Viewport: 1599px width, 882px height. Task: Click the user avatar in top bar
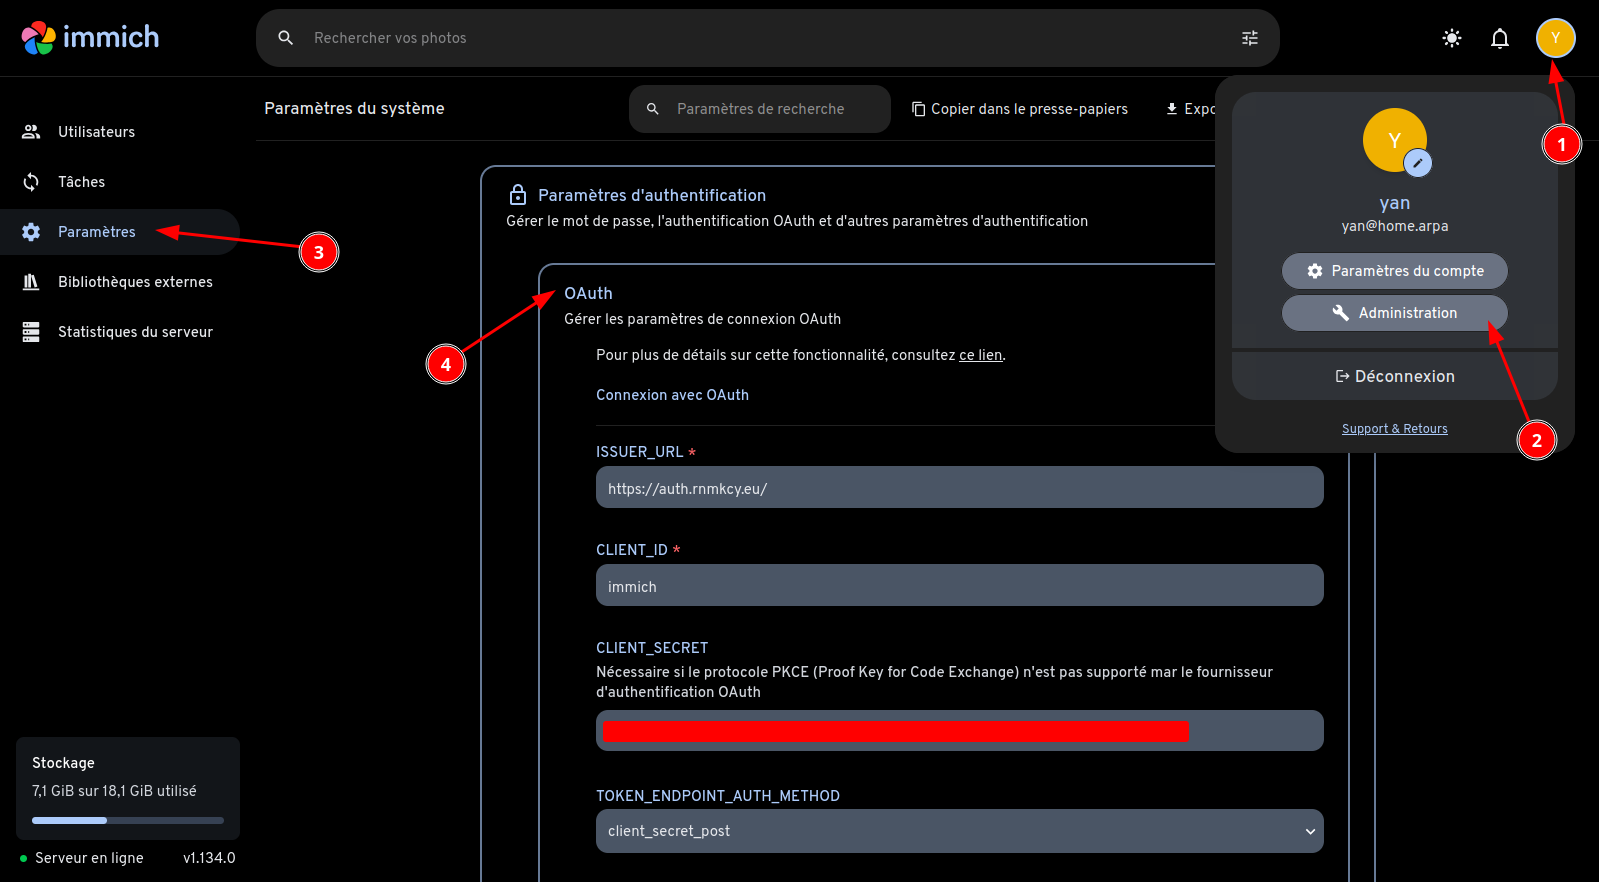pos(1555,38)
